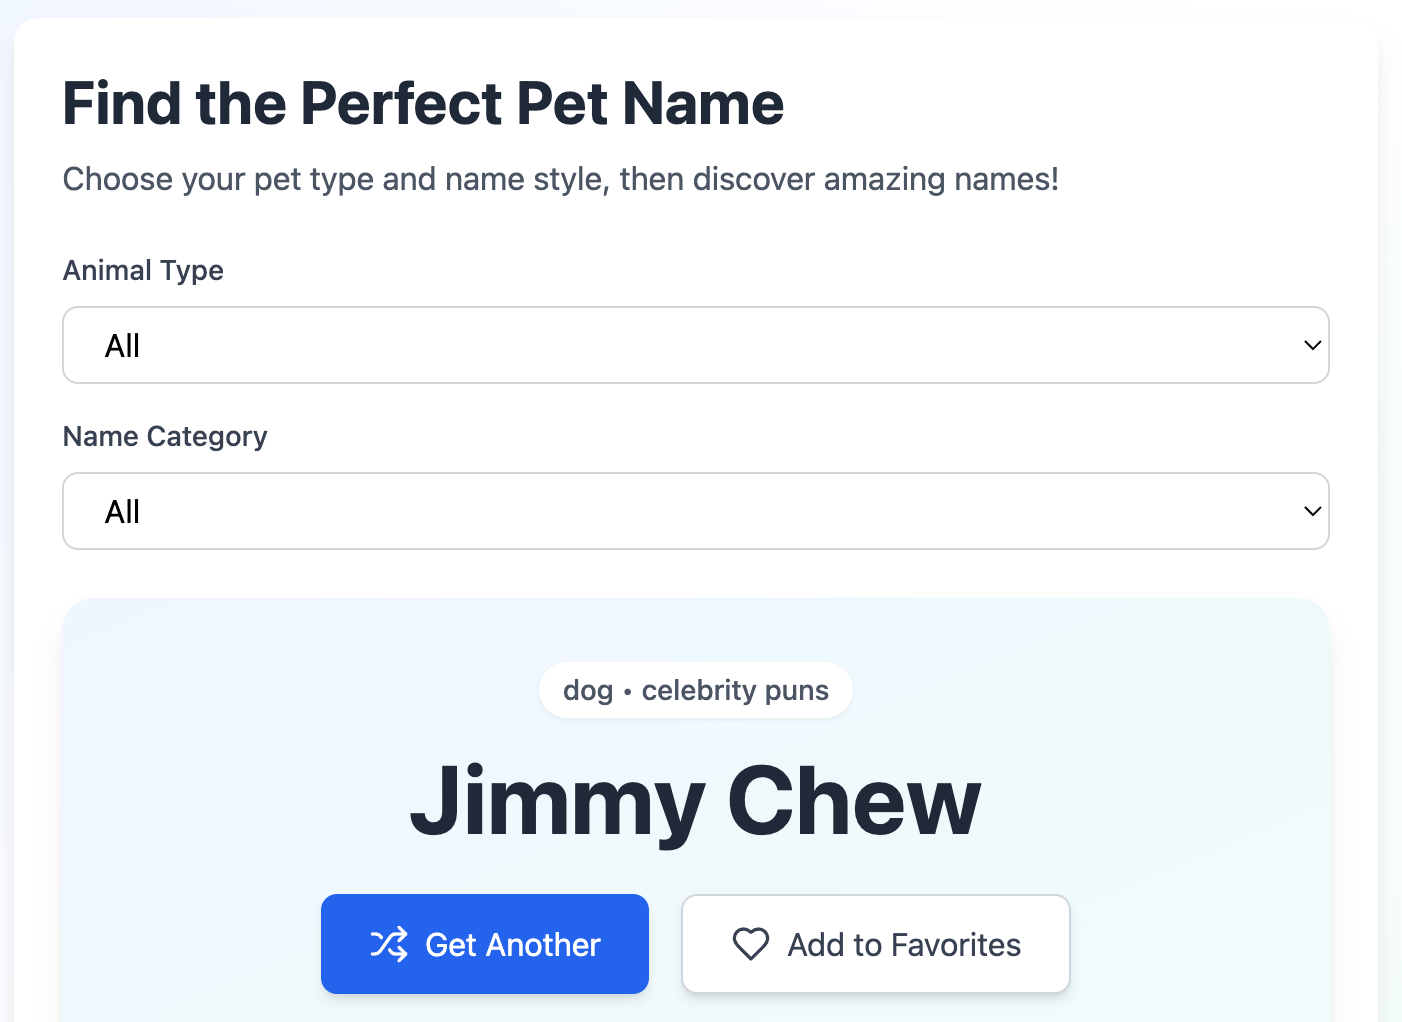1402x1022 pixels.
Task: Click the word "dog" in the tag
Action: [x=588, y=691]
